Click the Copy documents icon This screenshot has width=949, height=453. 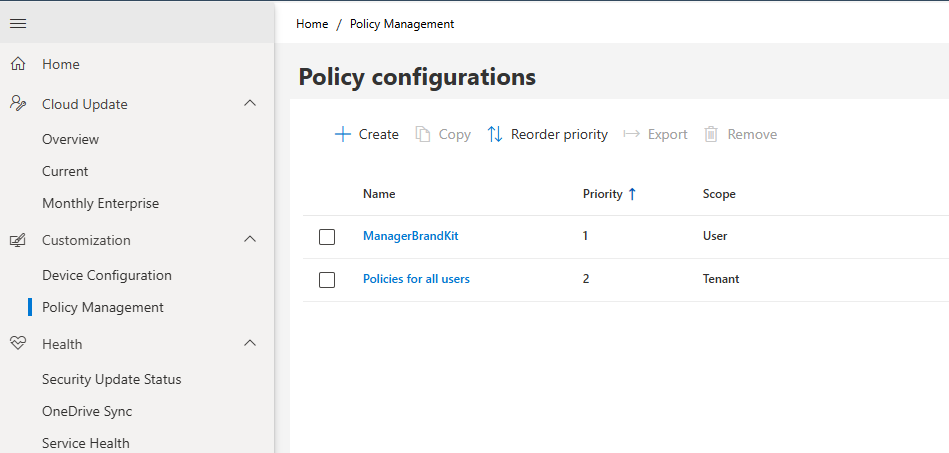coord(422,134)
